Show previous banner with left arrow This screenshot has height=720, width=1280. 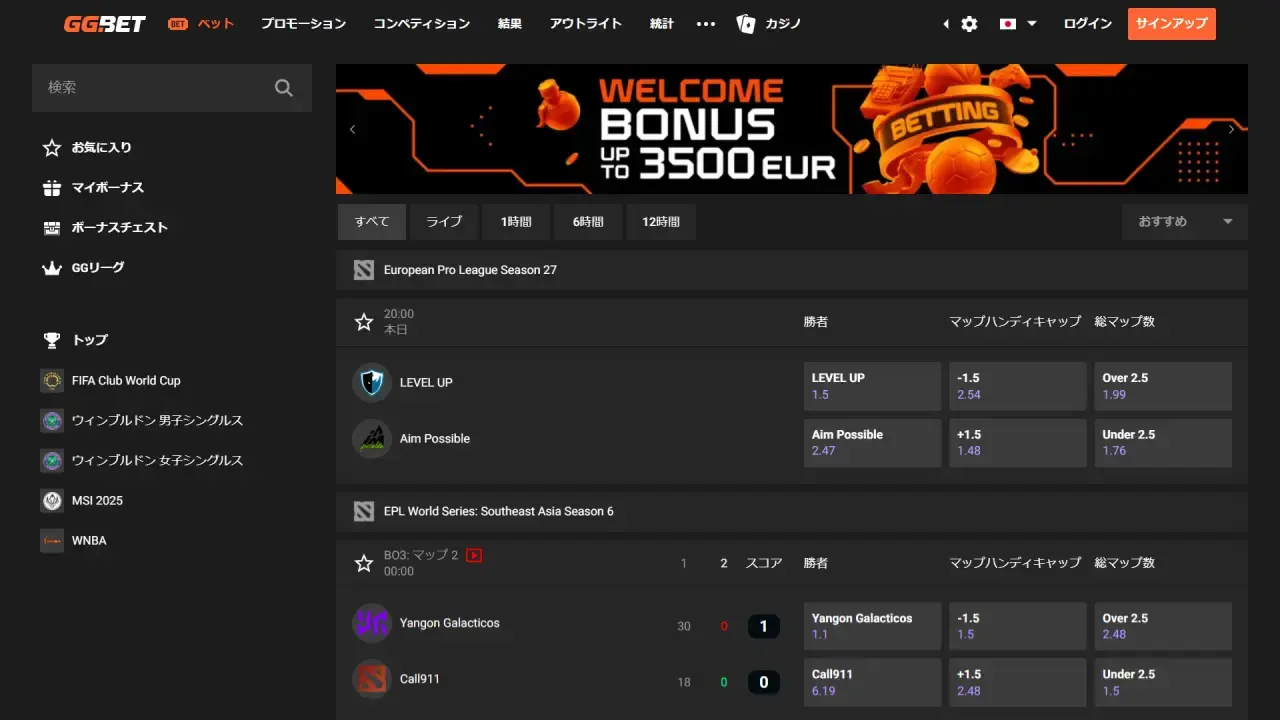point(352,129)
